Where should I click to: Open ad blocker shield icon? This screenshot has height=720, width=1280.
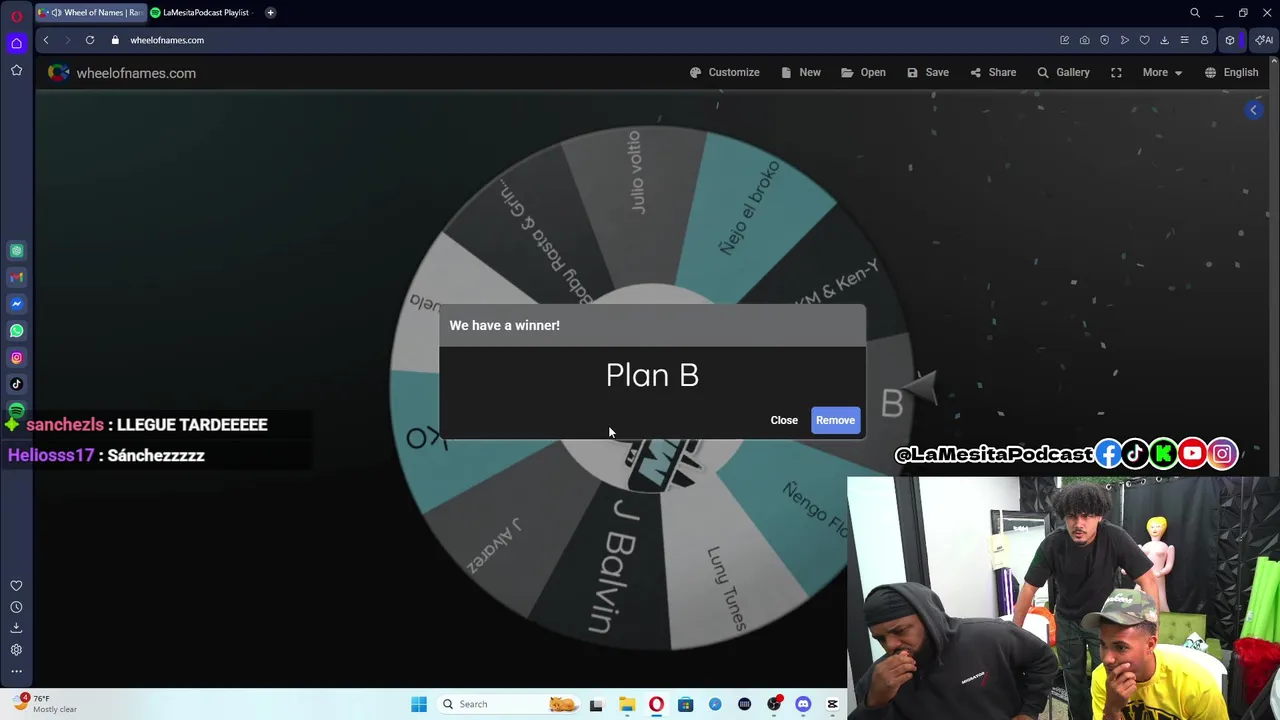point(1104,40)
